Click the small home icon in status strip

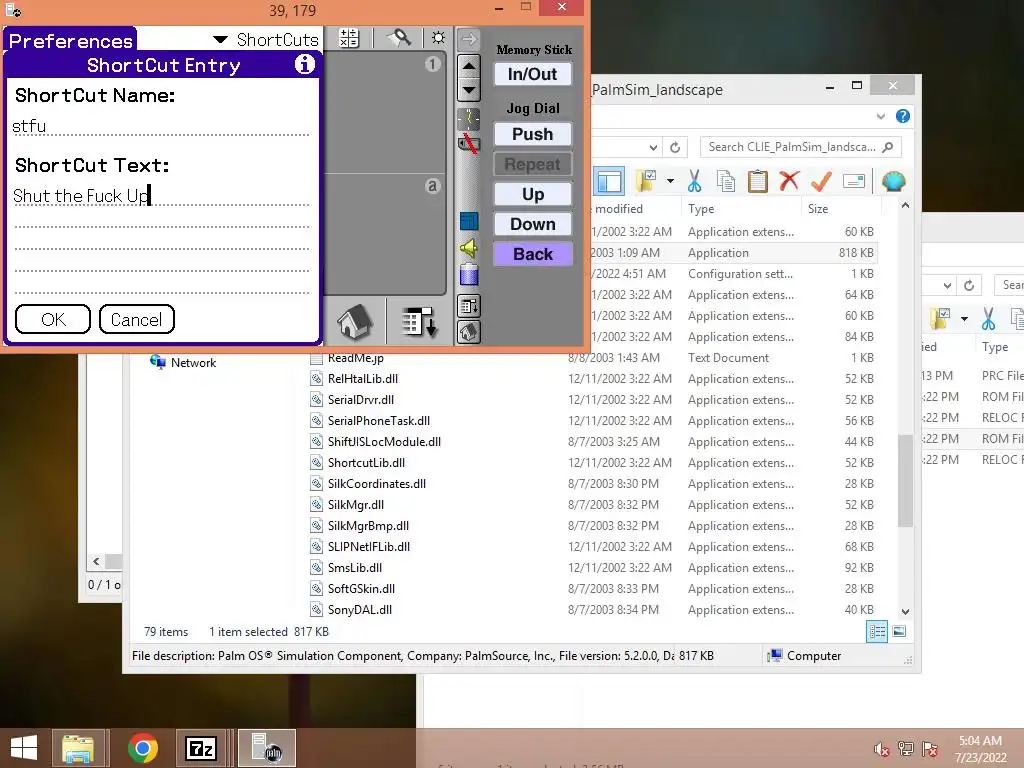469,332
